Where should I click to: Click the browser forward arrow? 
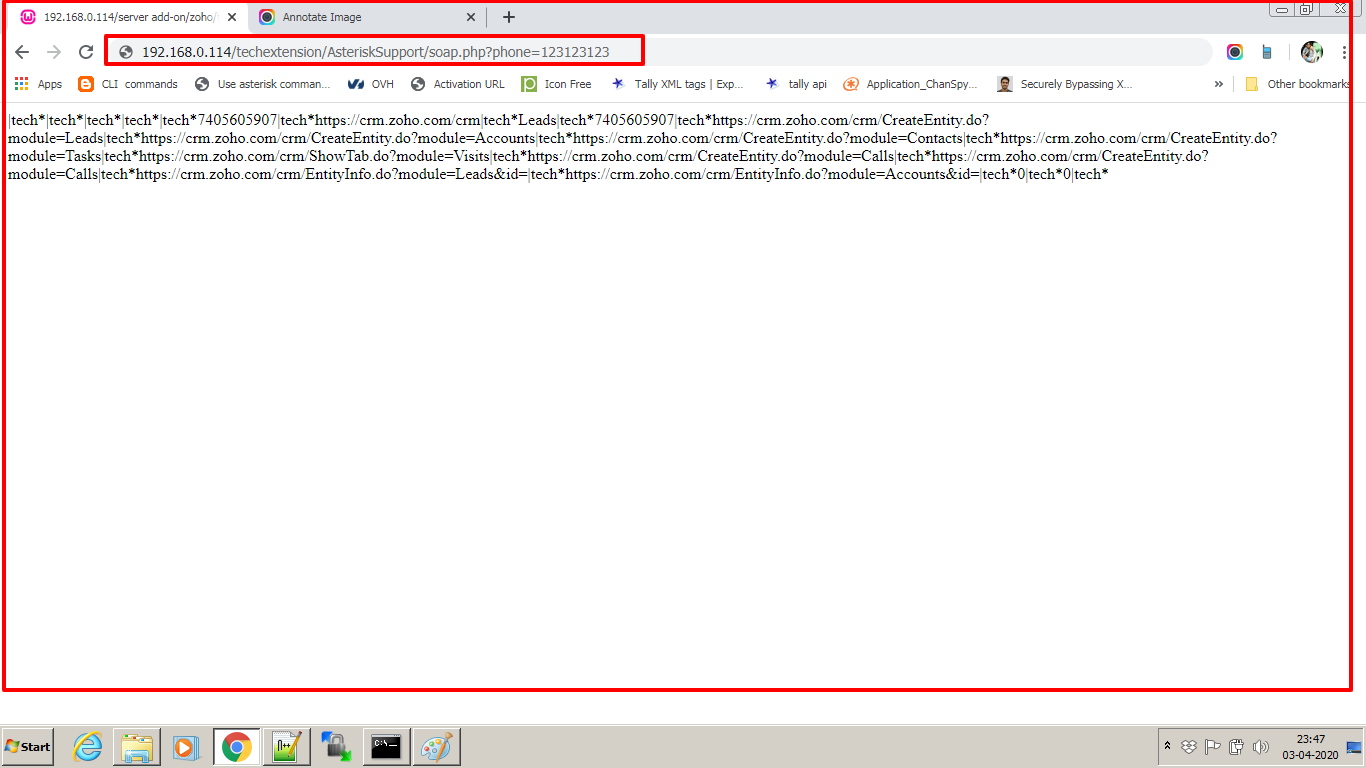54,52
